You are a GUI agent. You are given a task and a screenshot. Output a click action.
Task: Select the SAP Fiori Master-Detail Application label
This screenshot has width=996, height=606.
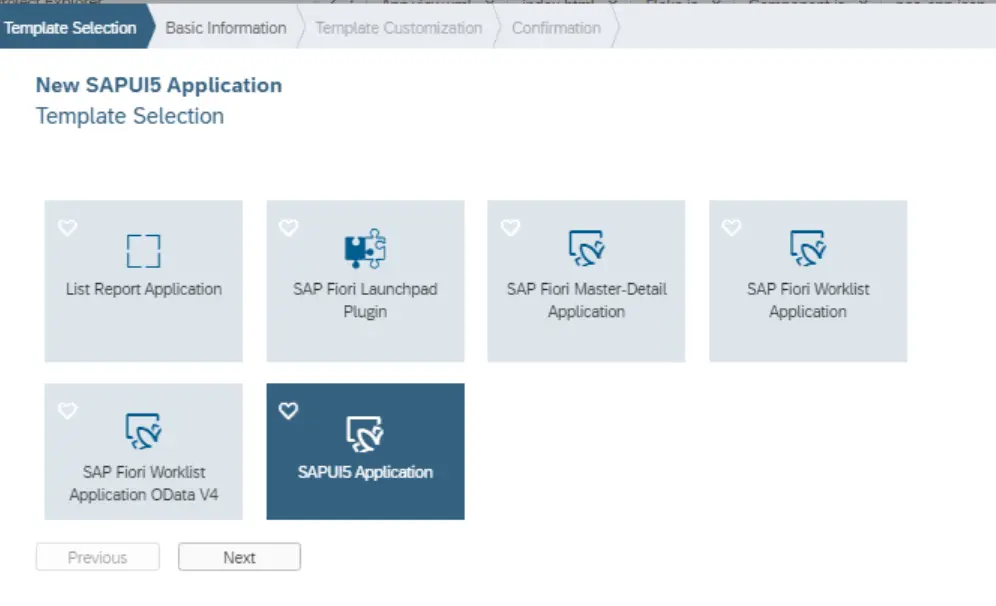click(586, 300)
